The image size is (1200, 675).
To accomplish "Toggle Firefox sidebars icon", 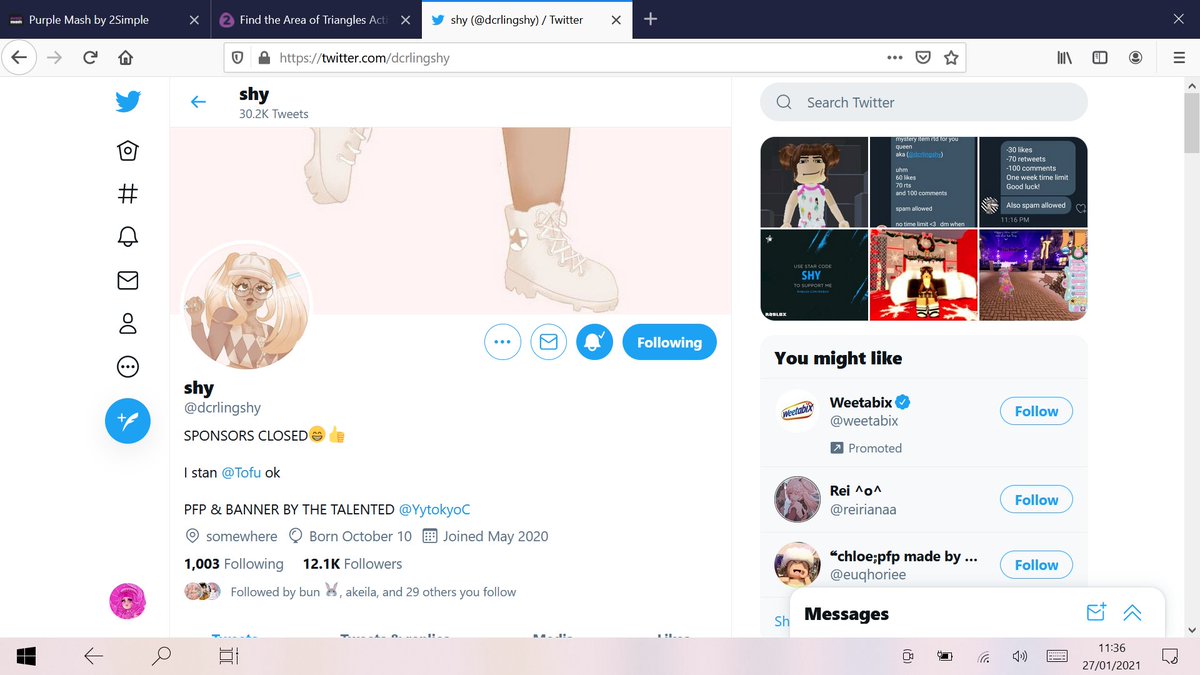I will pos(1100,58).
